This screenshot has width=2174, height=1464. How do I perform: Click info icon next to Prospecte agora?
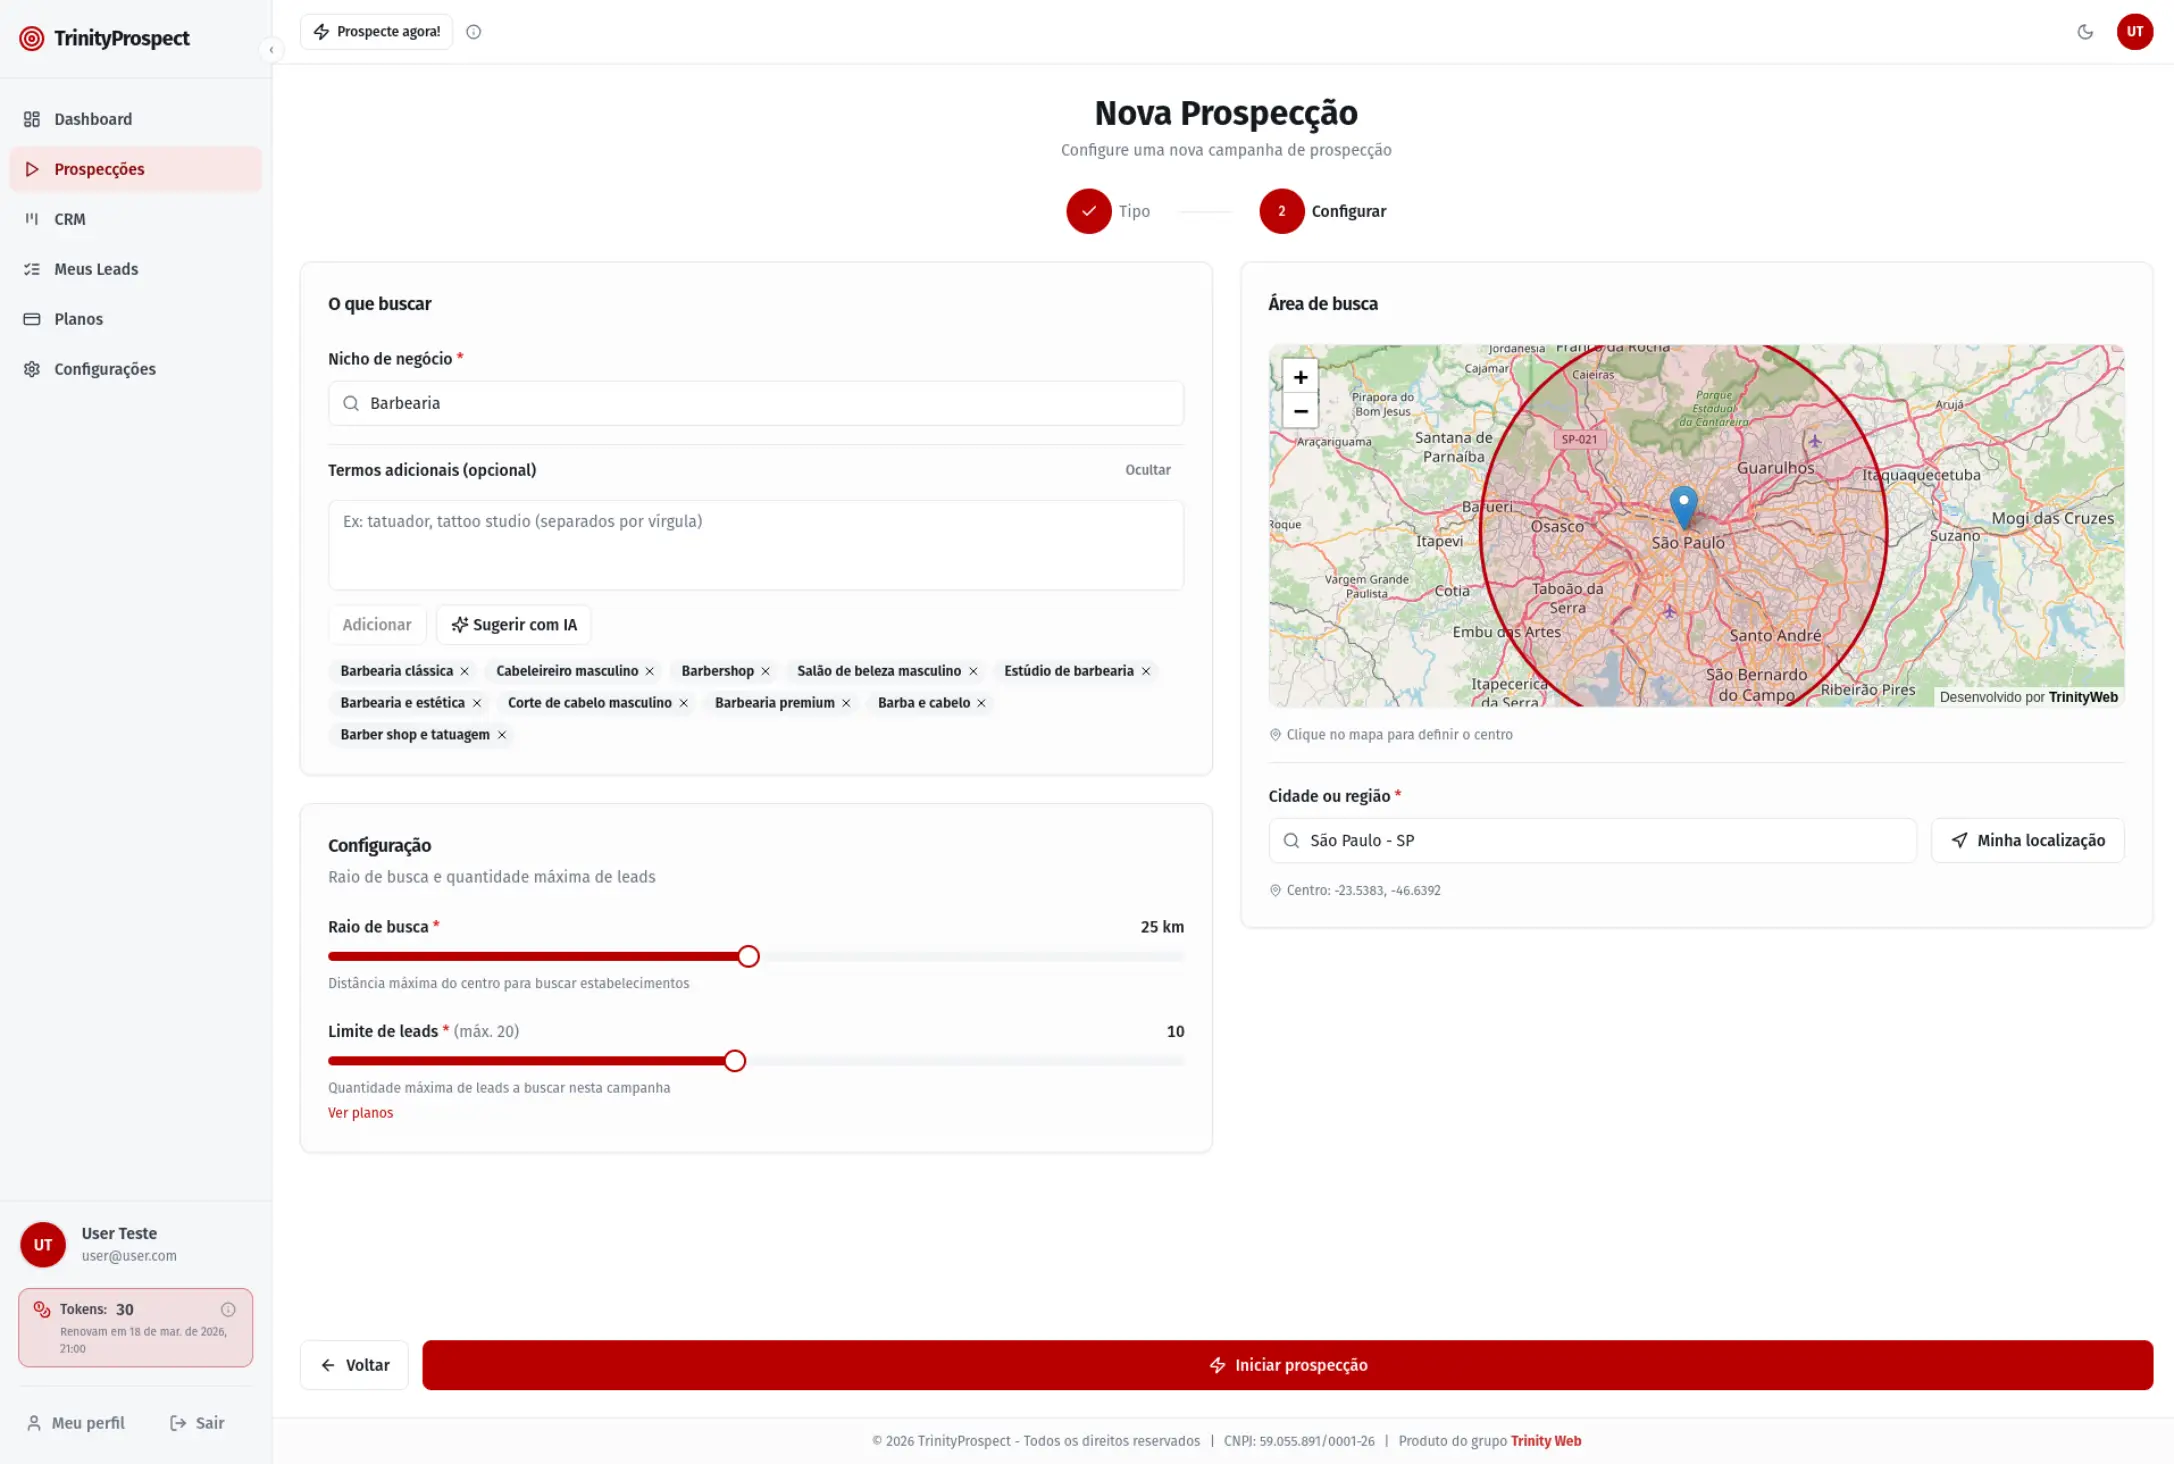(x=474, y=32)
